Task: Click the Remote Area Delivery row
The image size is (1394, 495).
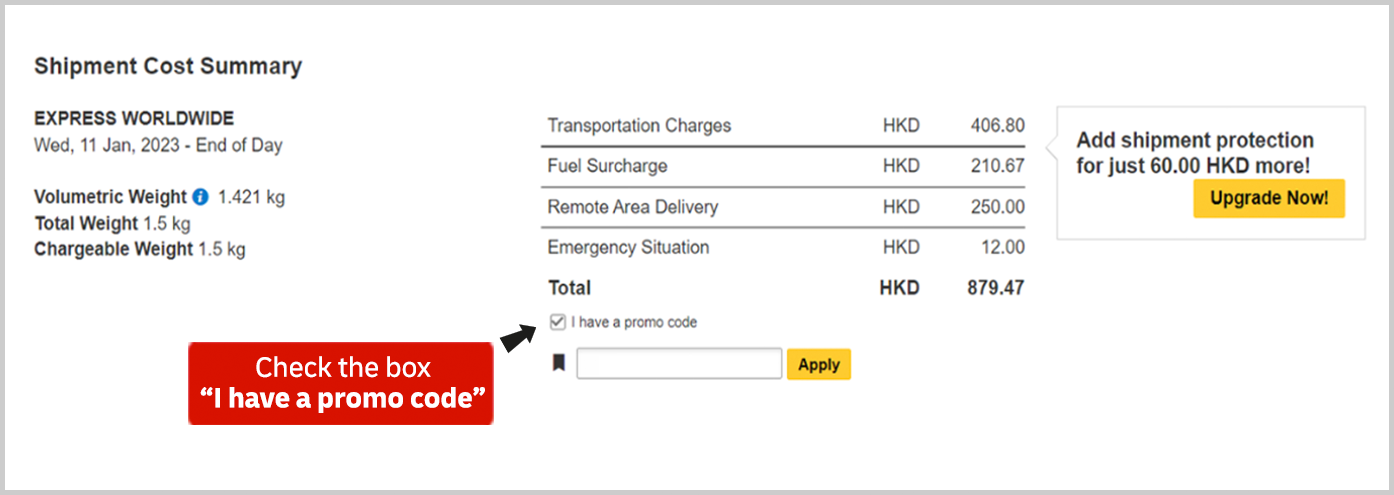Action: [786, 207]
